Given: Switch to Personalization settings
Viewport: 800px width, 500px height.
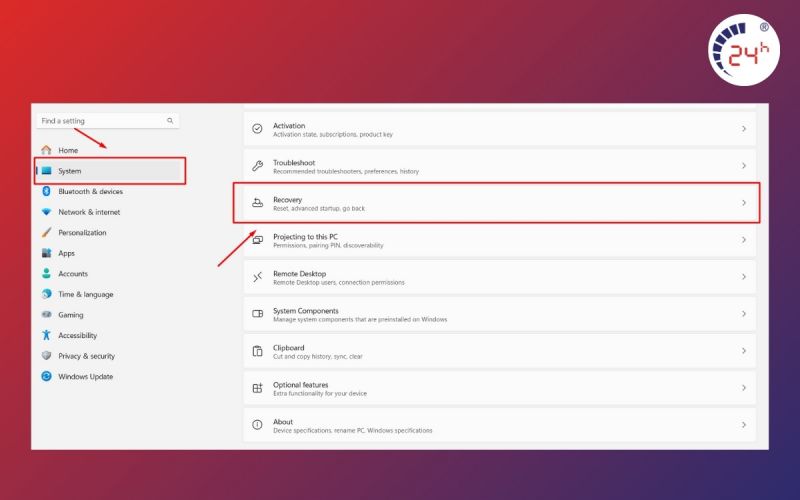Looking at the screenshot, I should (x=82, y=233).
